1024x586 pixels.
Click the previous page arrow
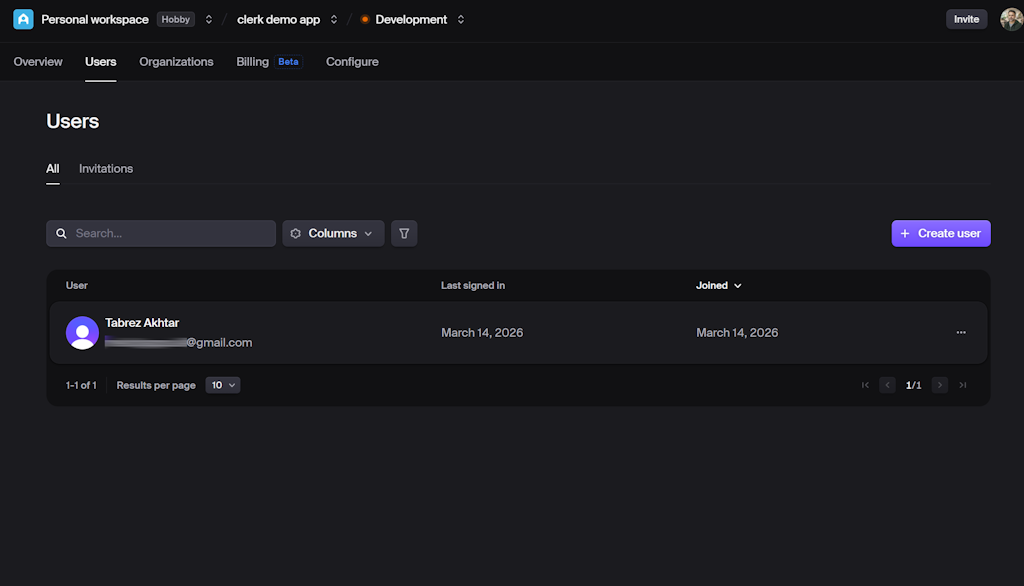click(x=887, y=384)
